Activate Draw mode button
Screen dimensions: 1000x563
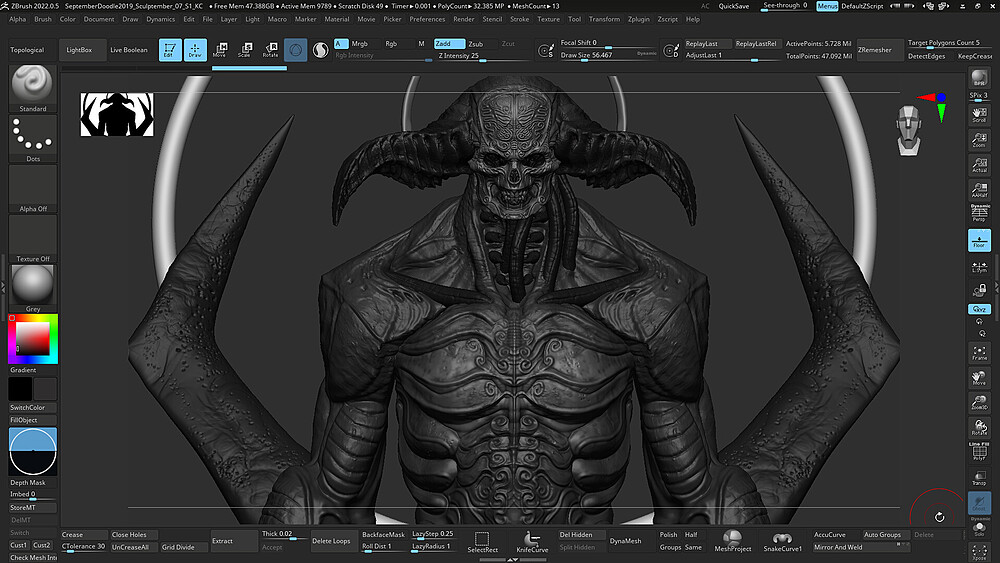point(195,50)
